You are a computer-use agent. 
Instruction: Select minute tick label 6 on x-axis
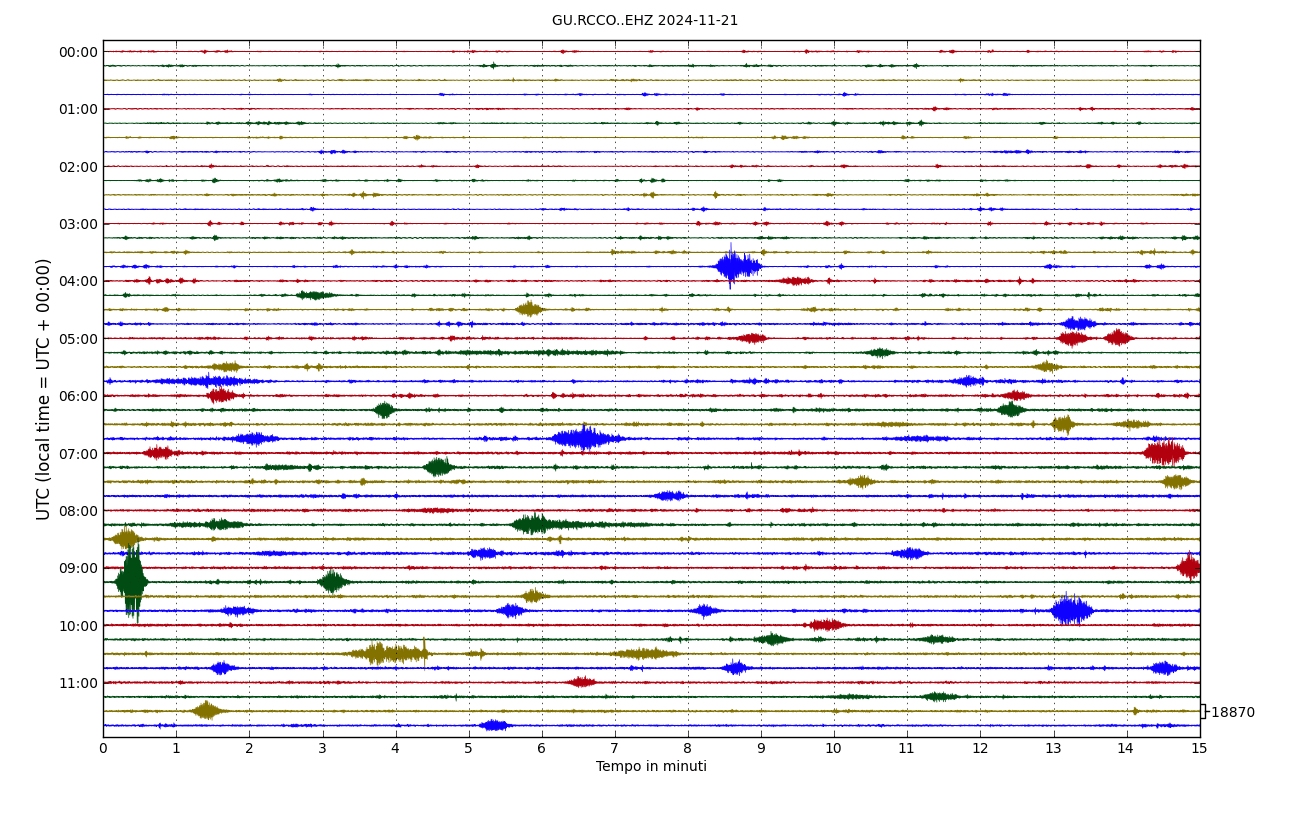click(x=541, y=748)
